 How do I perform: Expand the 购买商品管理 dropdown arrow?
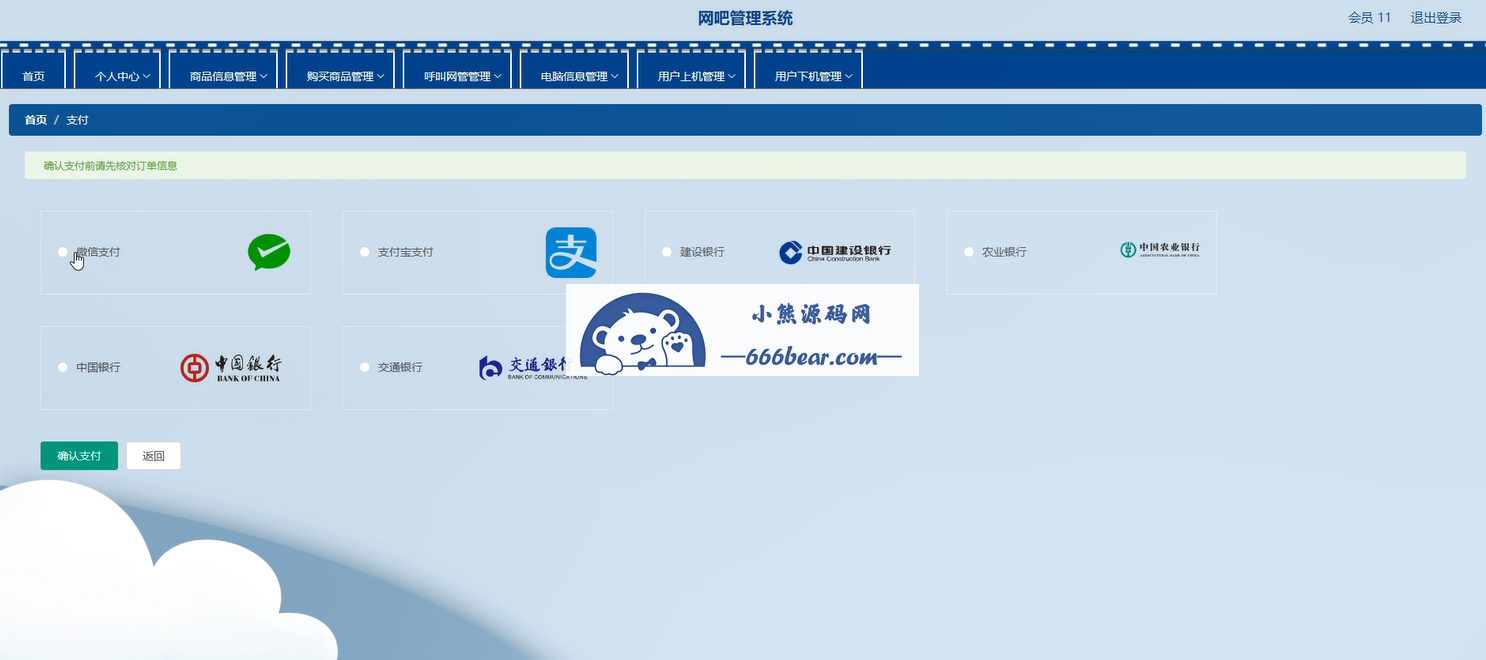[380, 77]
